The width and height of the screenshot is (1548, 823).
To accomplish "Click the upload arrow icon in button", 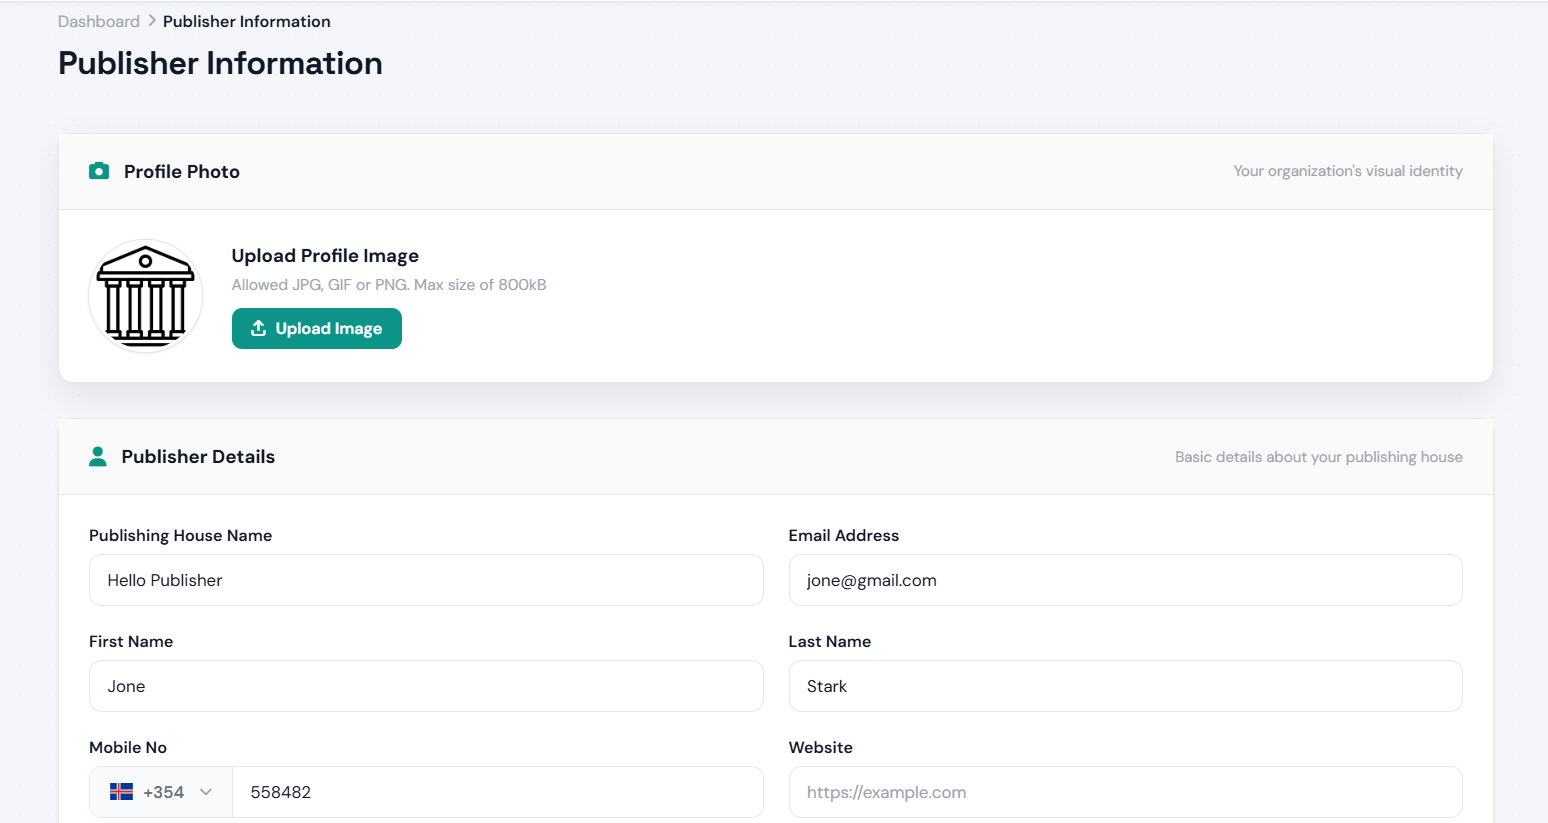I will (x=258, y=328).
